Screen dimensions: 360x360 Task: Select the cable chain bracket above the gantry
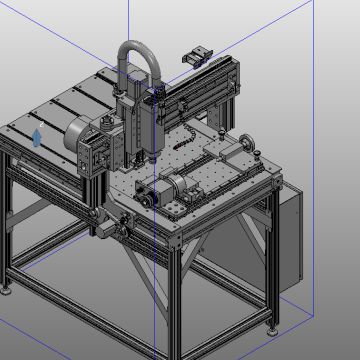coord(197,56)
